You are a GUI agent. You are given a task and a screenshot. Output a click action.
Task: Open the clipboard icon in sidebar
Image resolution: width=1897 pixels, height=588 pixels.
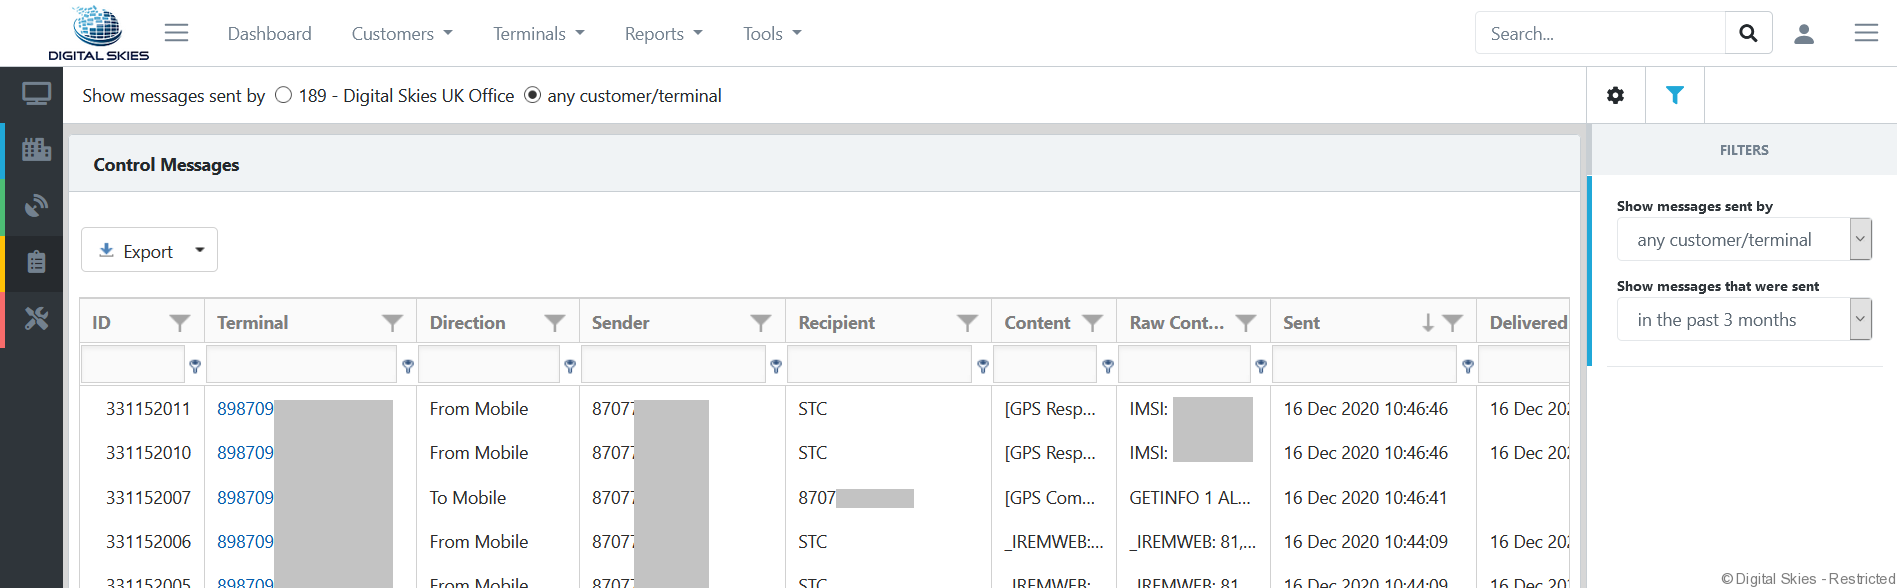(x=36, y=262)
